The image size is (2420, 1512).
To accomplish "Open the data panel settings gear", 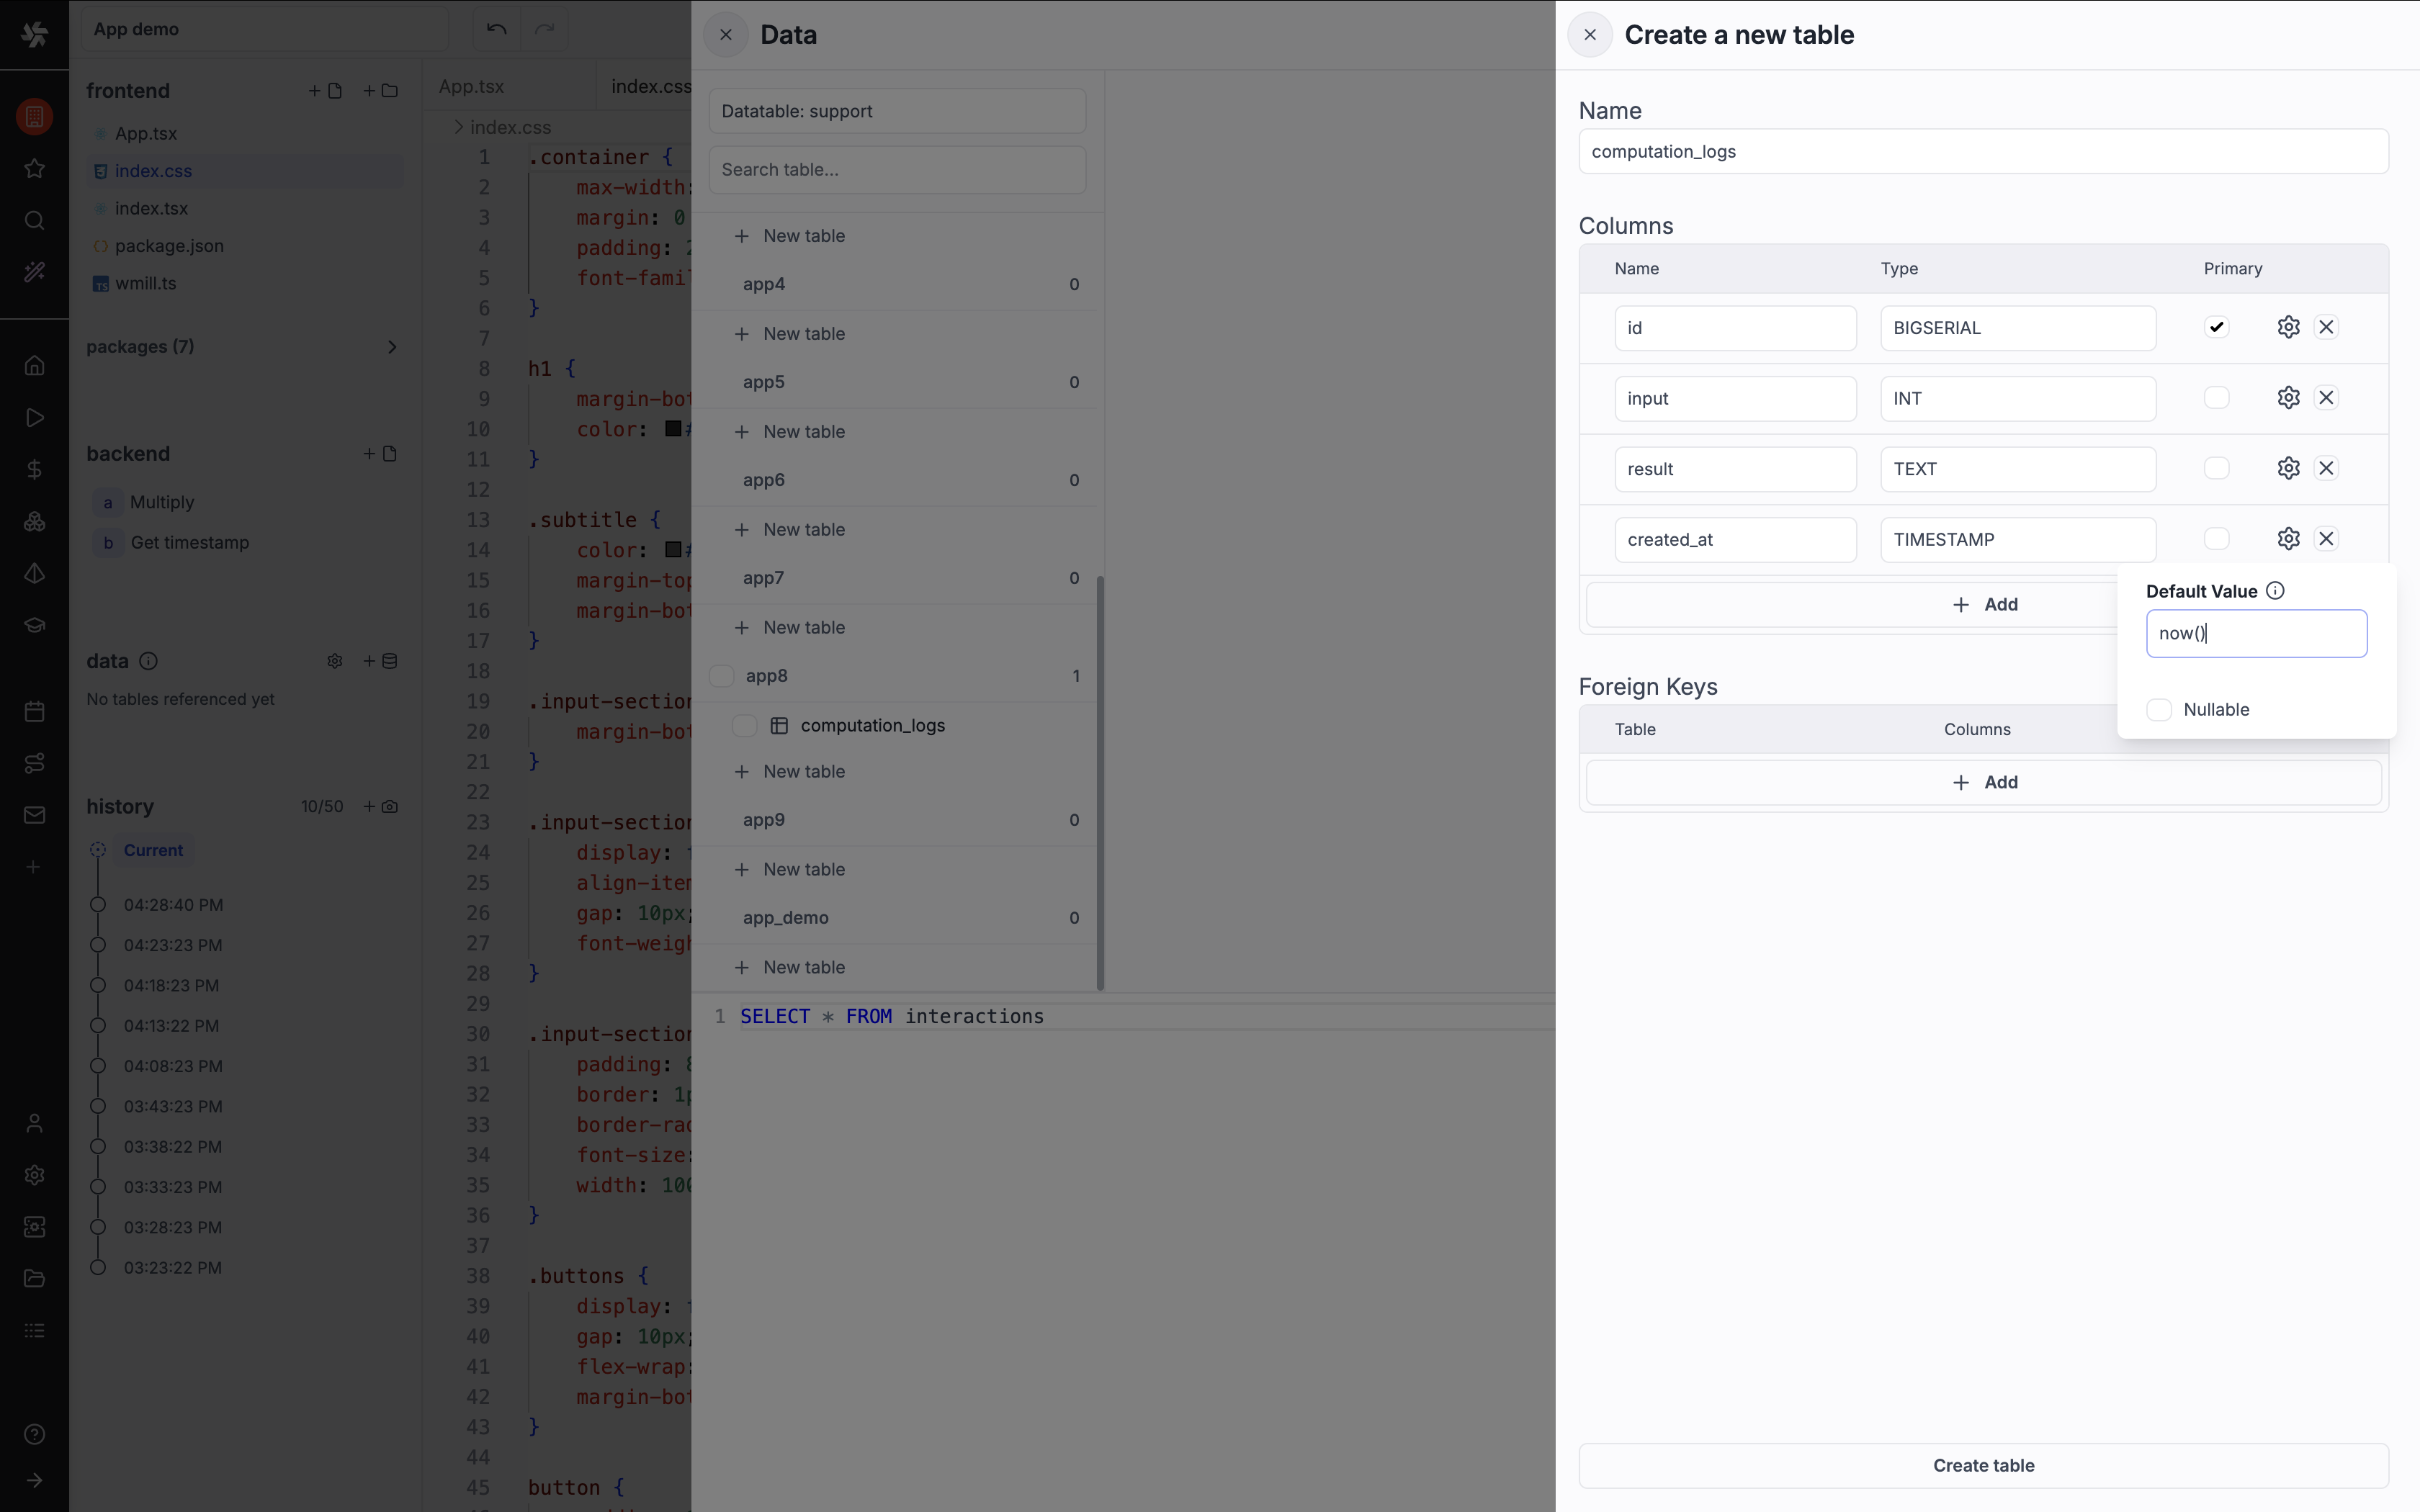I will click(334, 660).
